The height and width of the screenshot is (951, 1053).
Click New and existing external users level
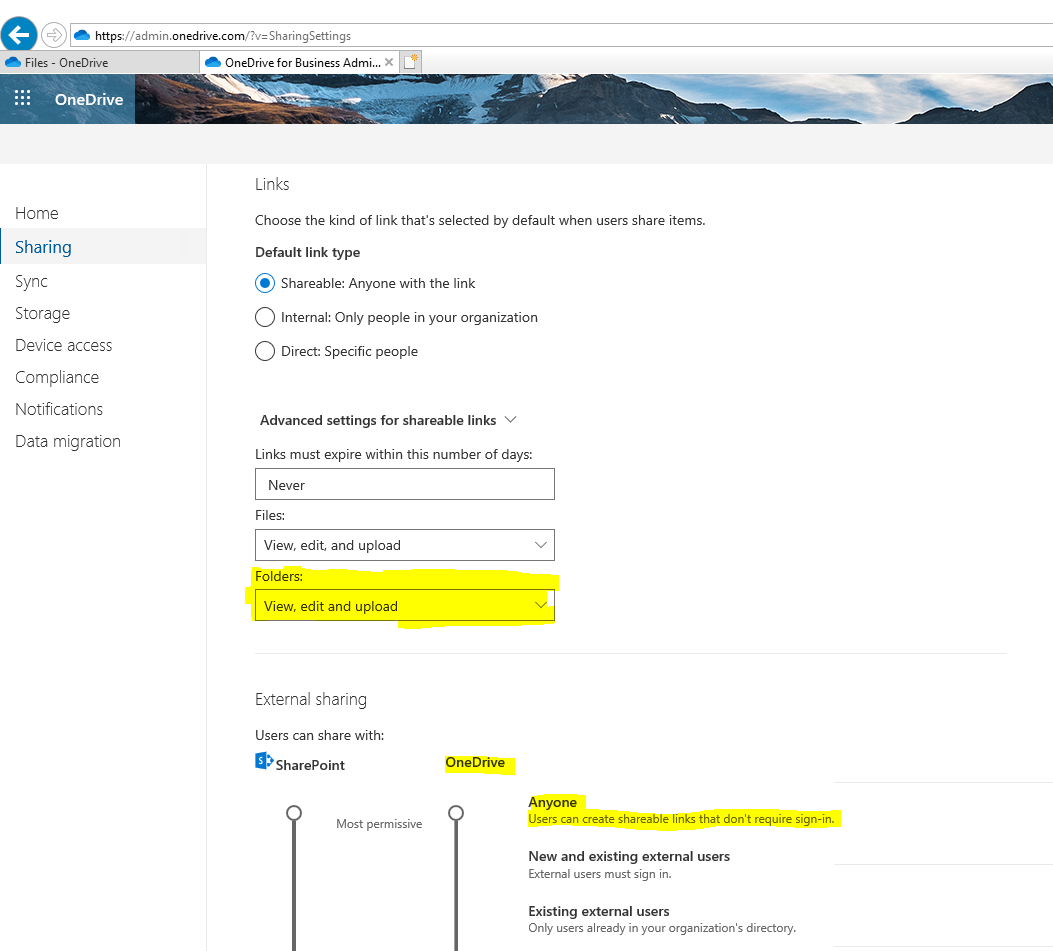click(629, 856)
